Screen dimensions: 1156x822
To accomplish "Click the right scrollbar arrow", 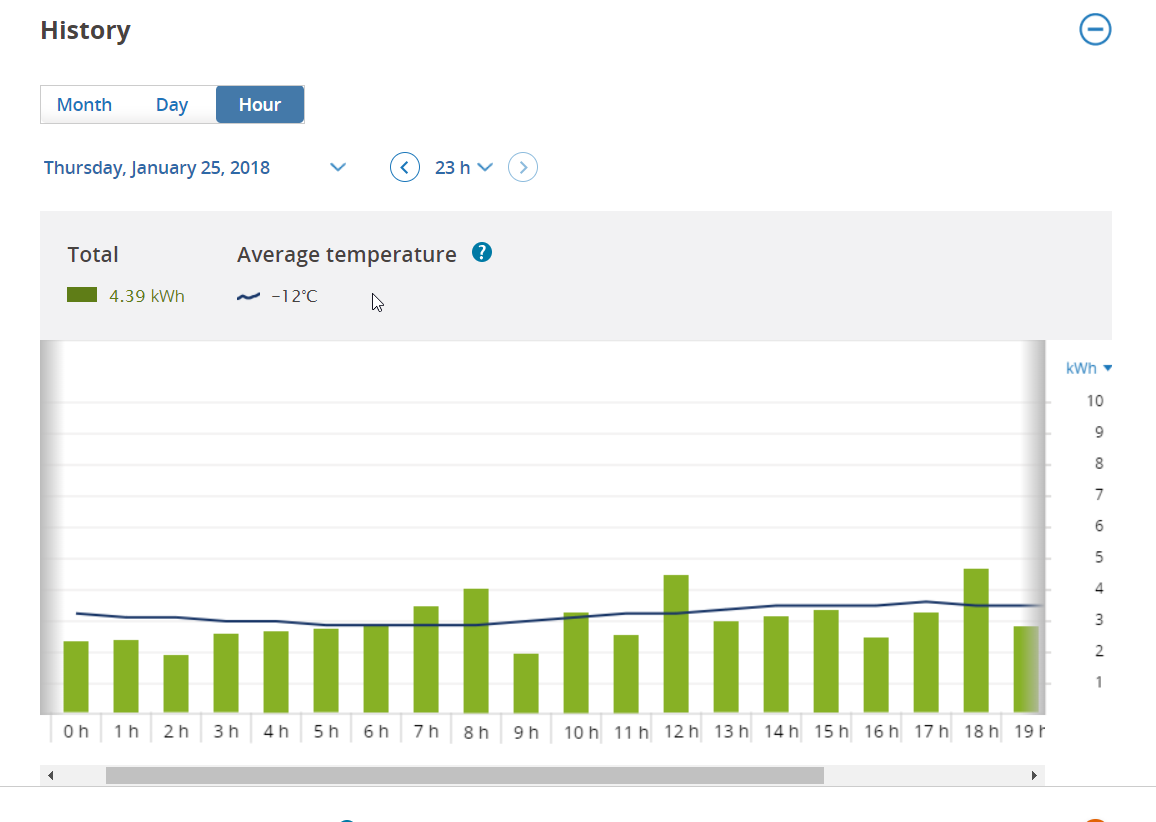I will pos(1034,775).
